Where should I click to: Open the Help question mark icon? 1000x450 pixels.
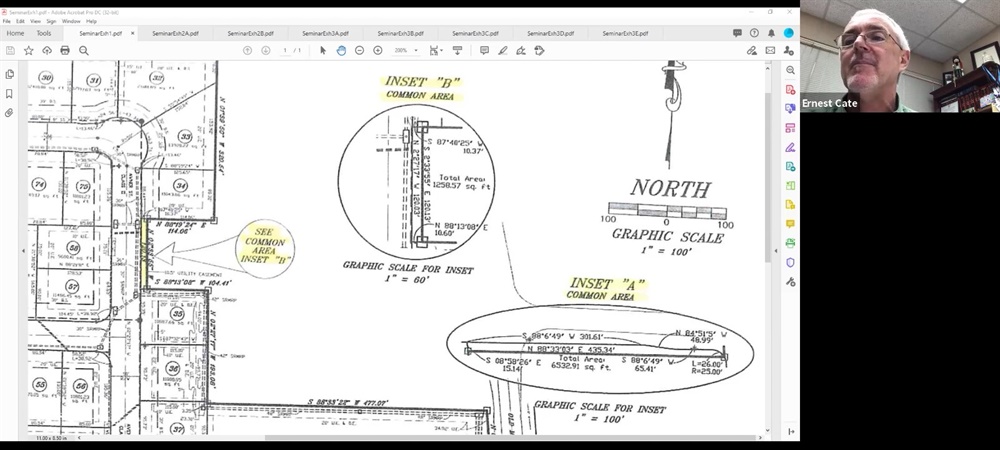click(754, 33)
